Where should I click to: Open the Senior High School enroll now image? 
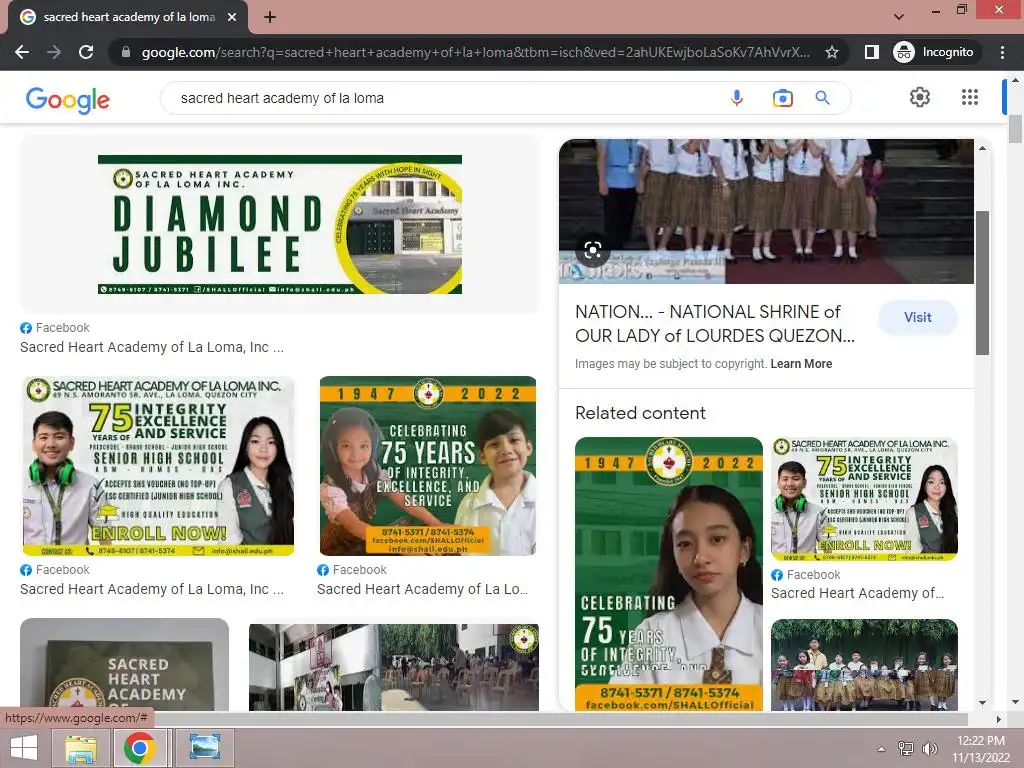[x=158, y=466]
